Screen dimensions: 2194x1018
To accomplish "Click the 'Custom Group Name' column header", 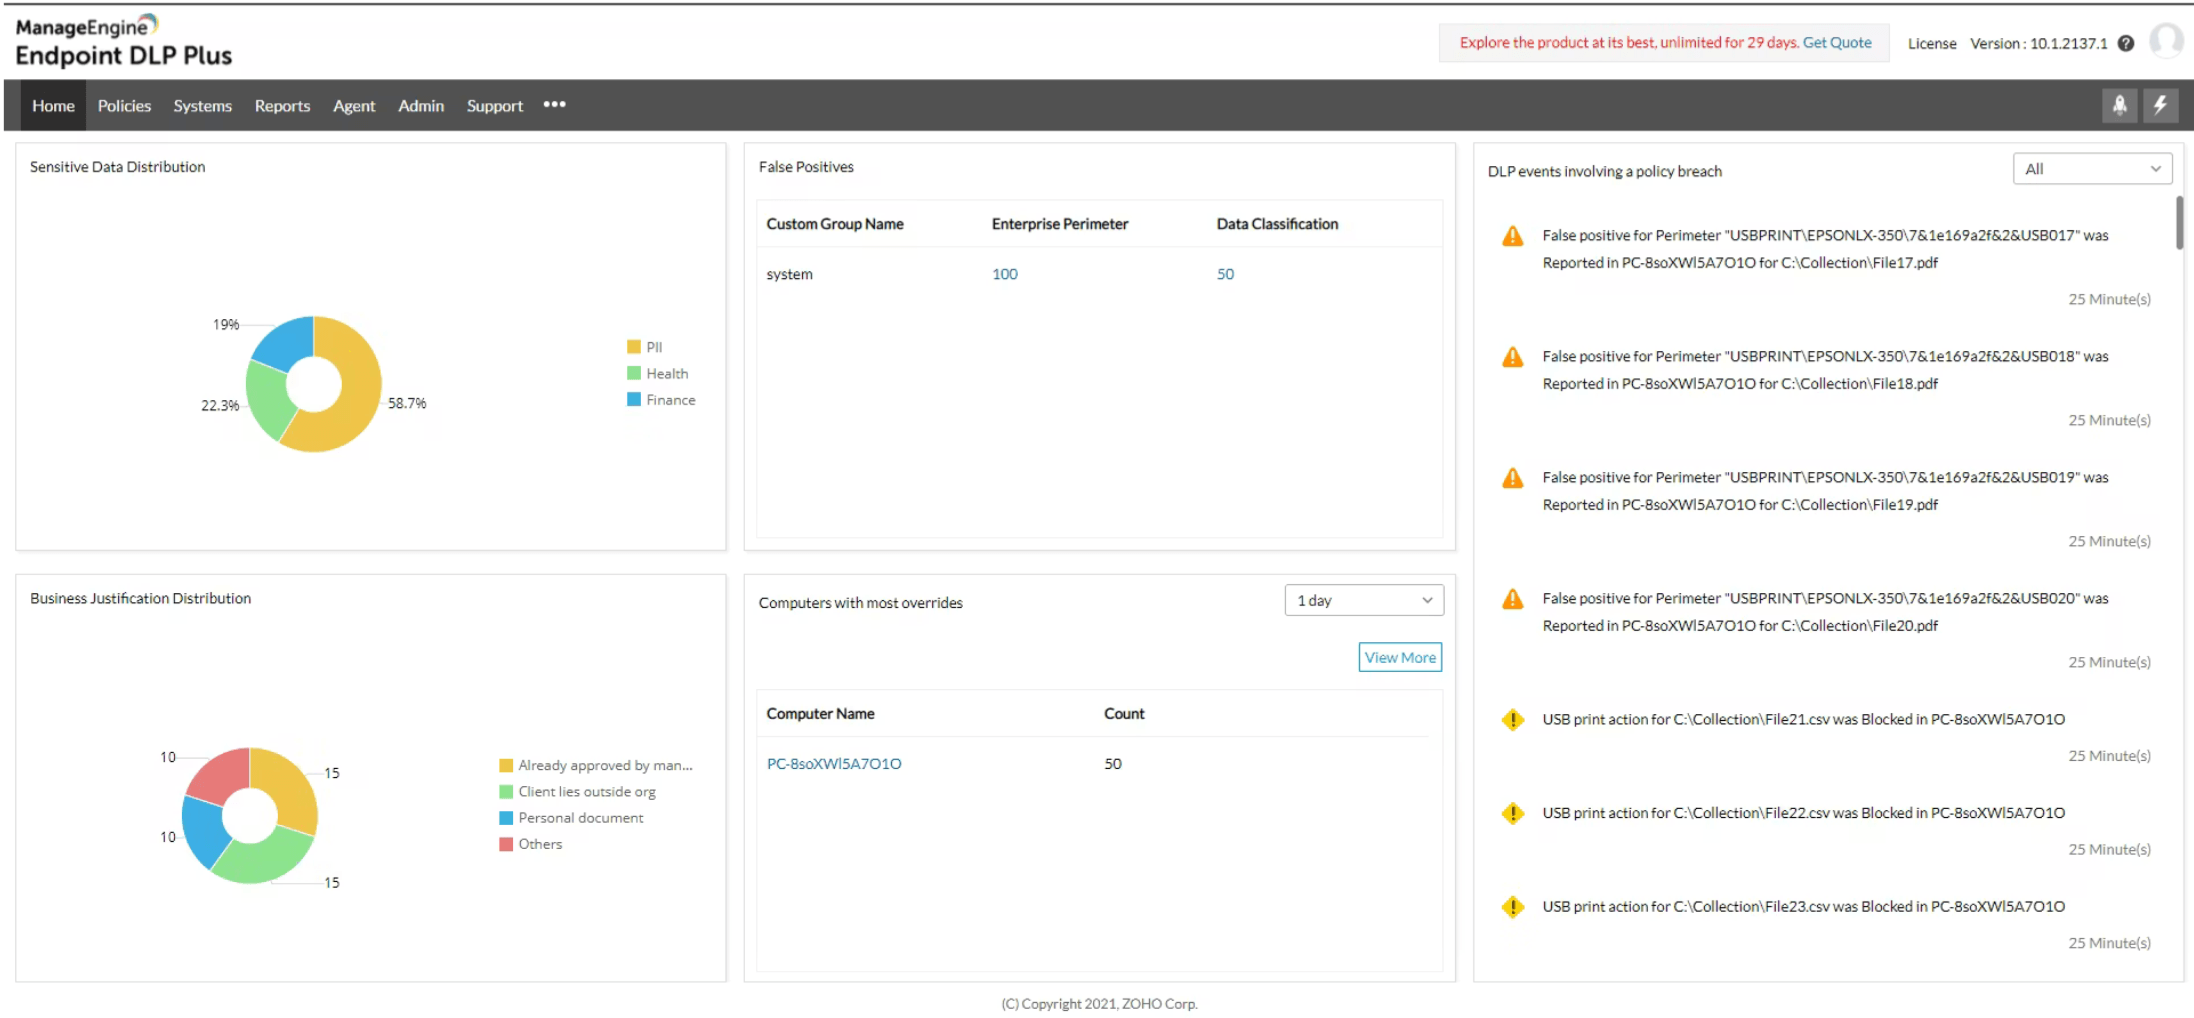I will tap(835, 224).
